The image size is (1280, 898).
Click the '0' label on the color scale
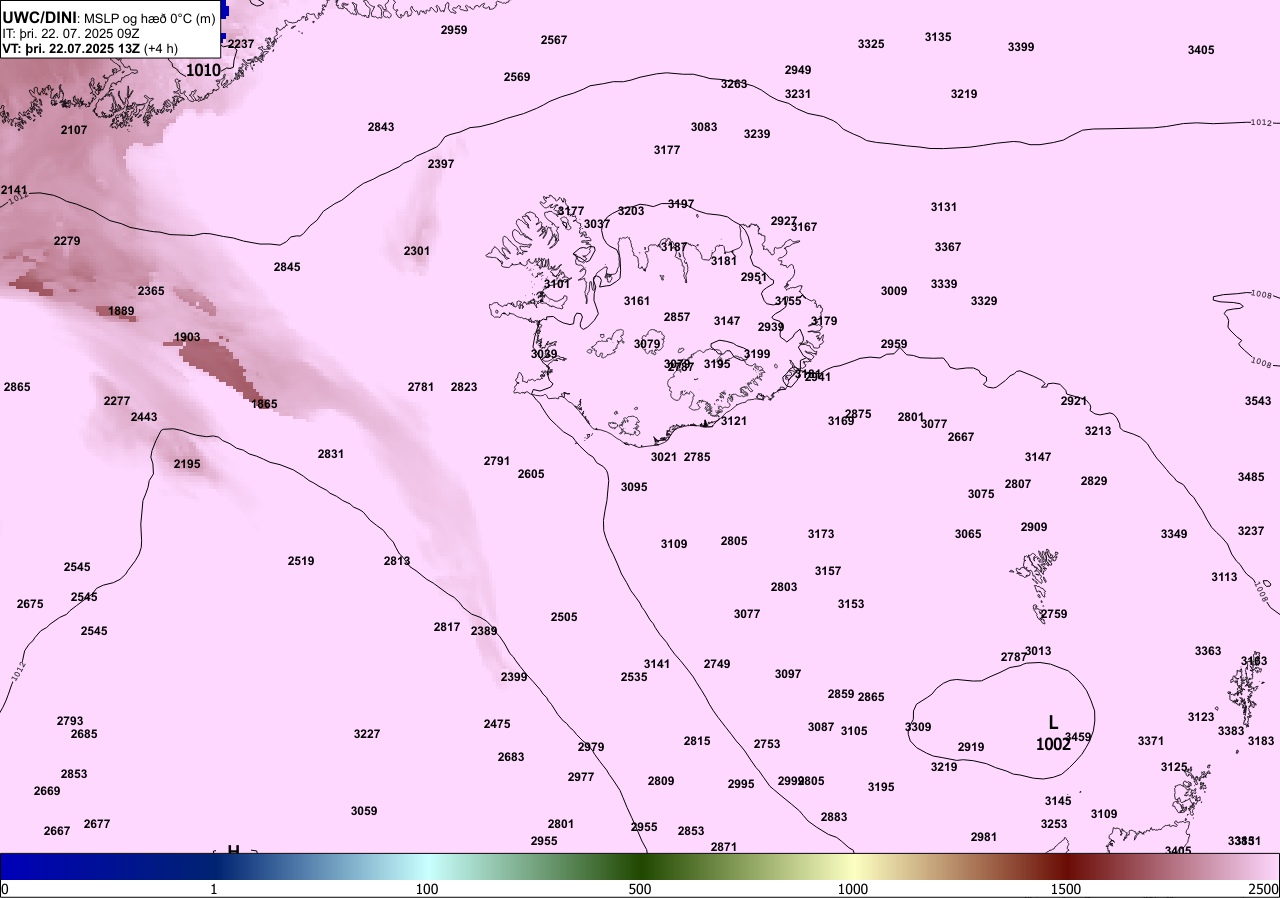tap(5, 889)
